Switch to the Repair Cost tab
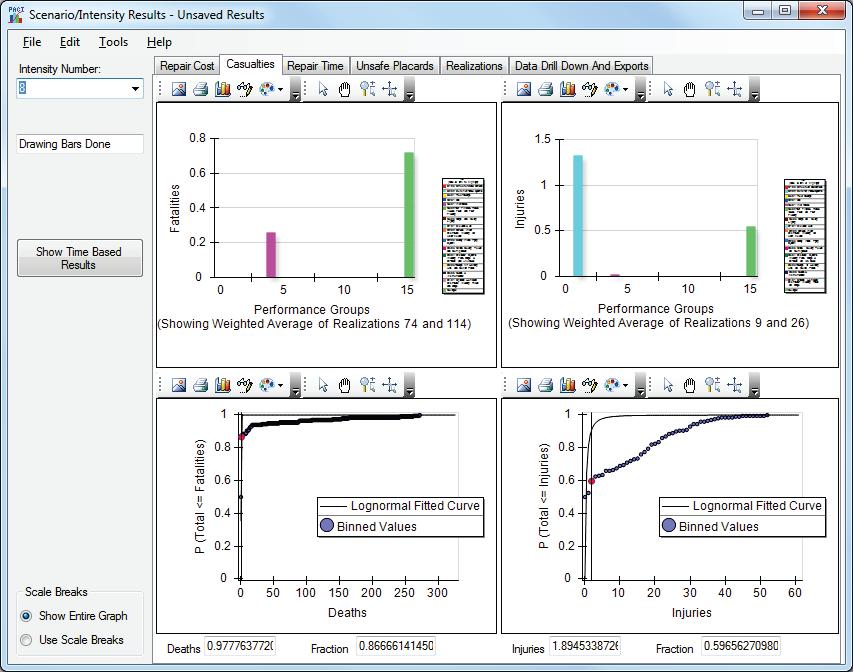 (187, 66)
